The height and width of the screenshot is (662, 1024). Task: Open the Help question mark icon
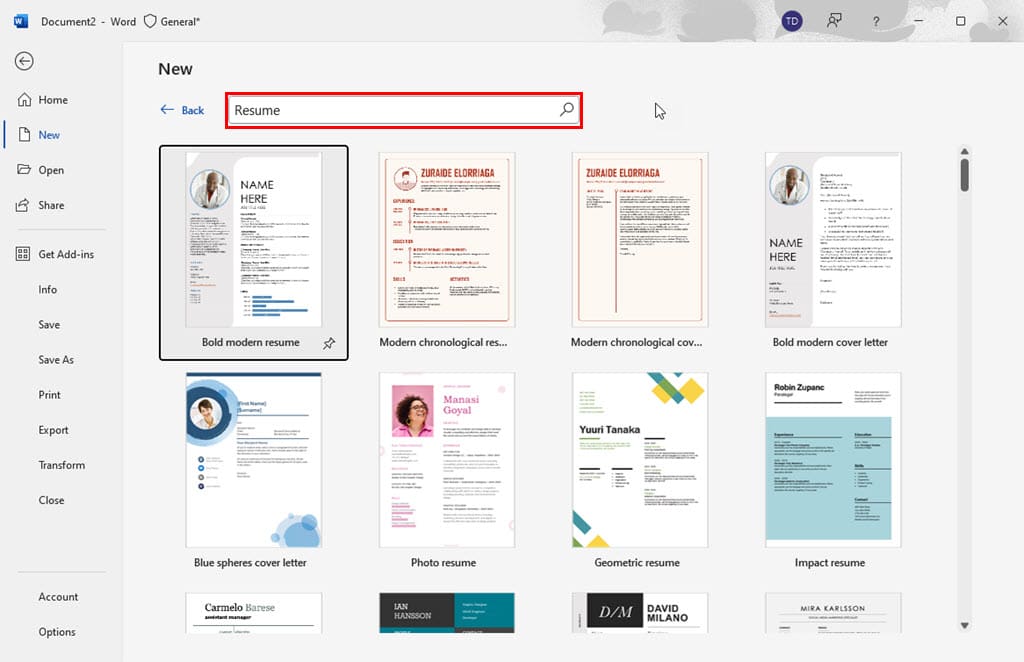pyautogui.click(x=876, y=22)
